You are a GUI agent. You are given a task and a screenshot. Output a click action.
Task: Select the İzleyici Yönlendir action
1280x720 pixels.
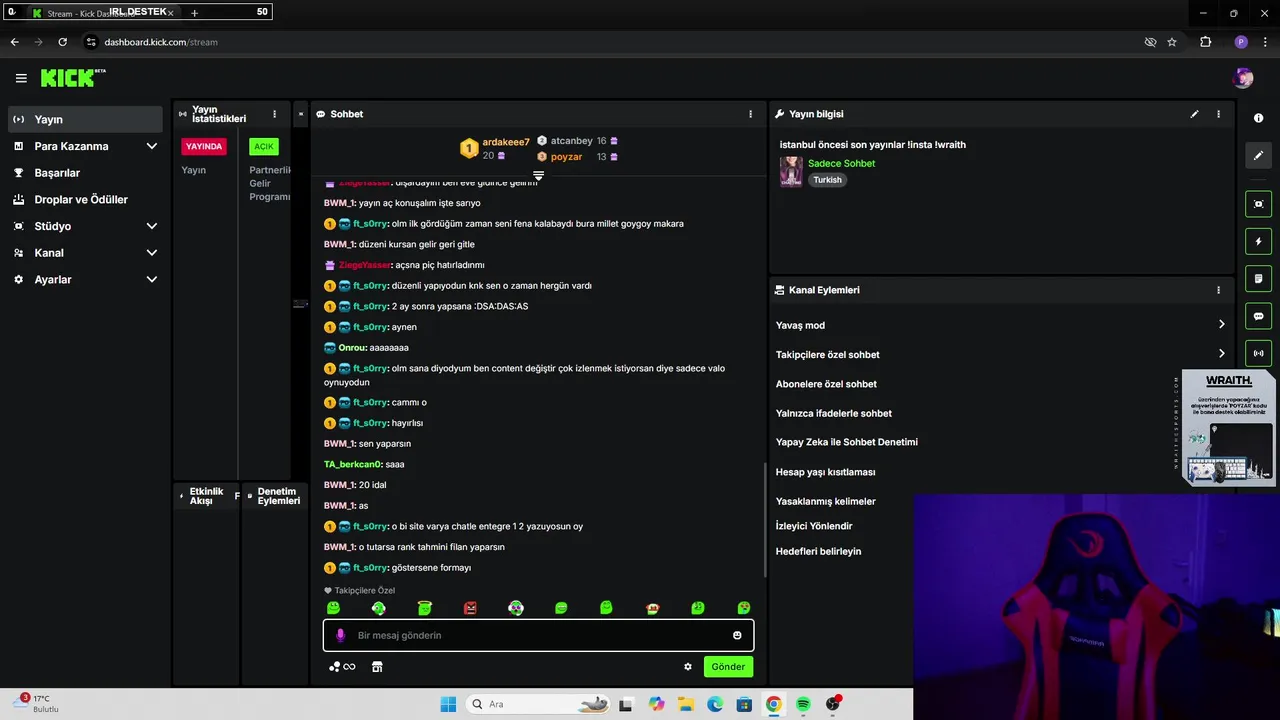[814, 526]
